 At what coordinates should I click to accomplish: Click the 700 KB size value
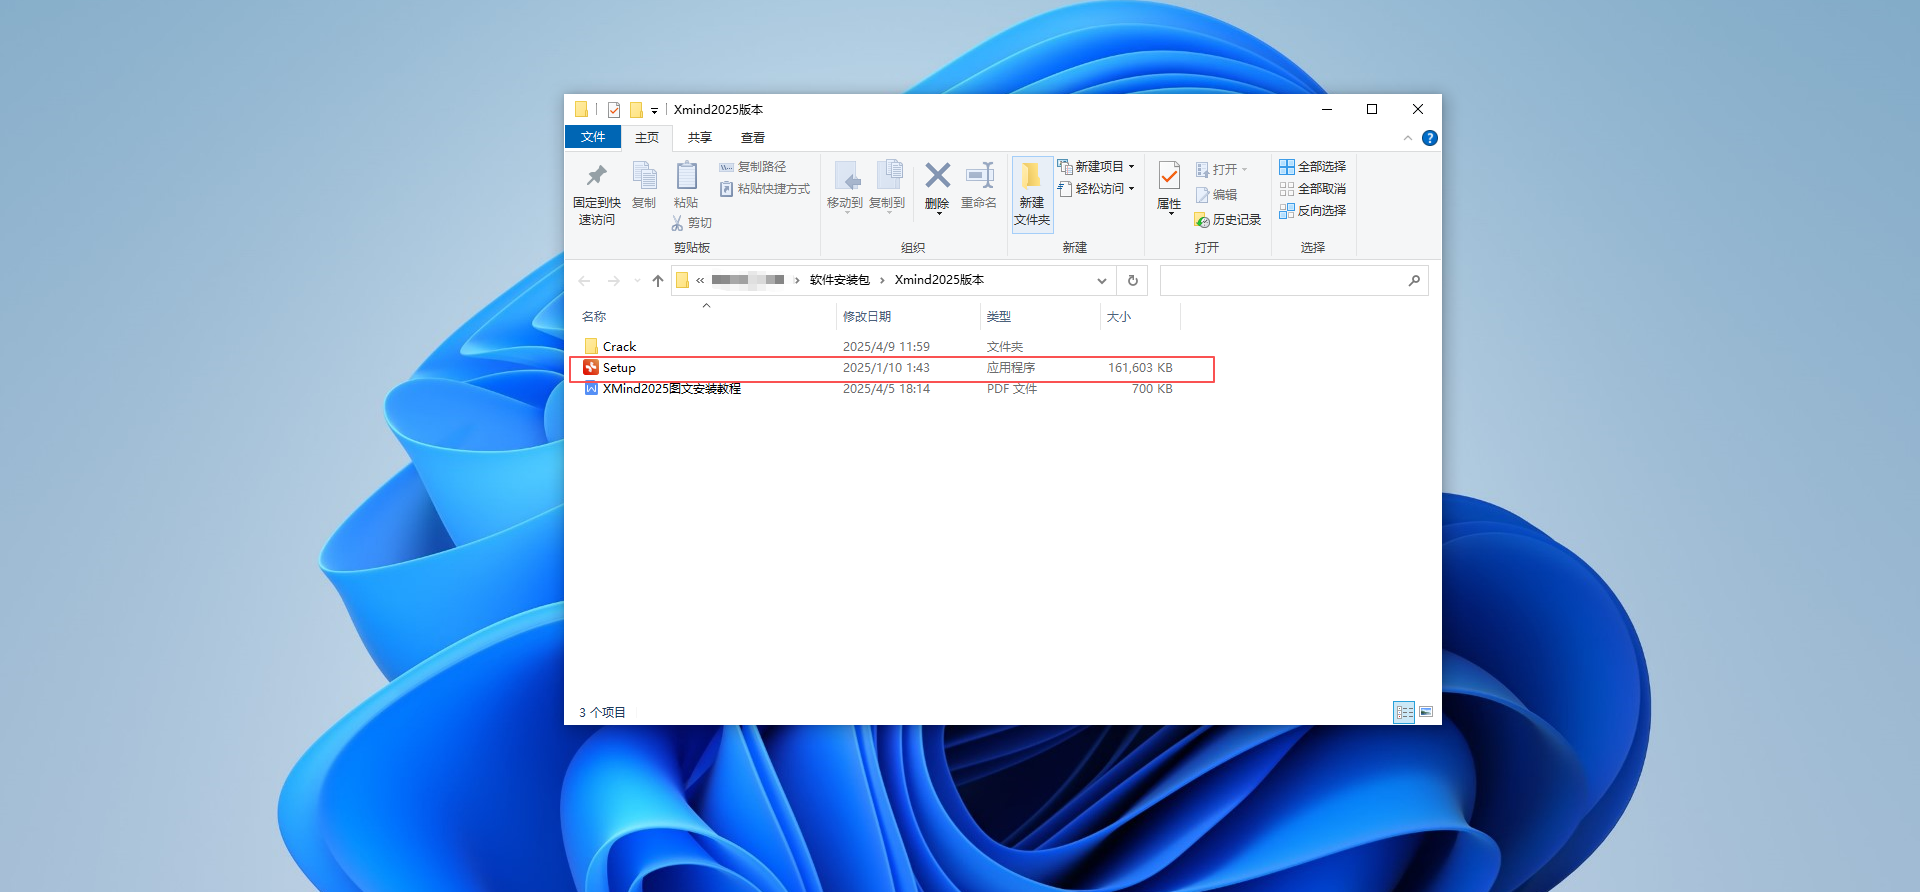pos(1152,389)
